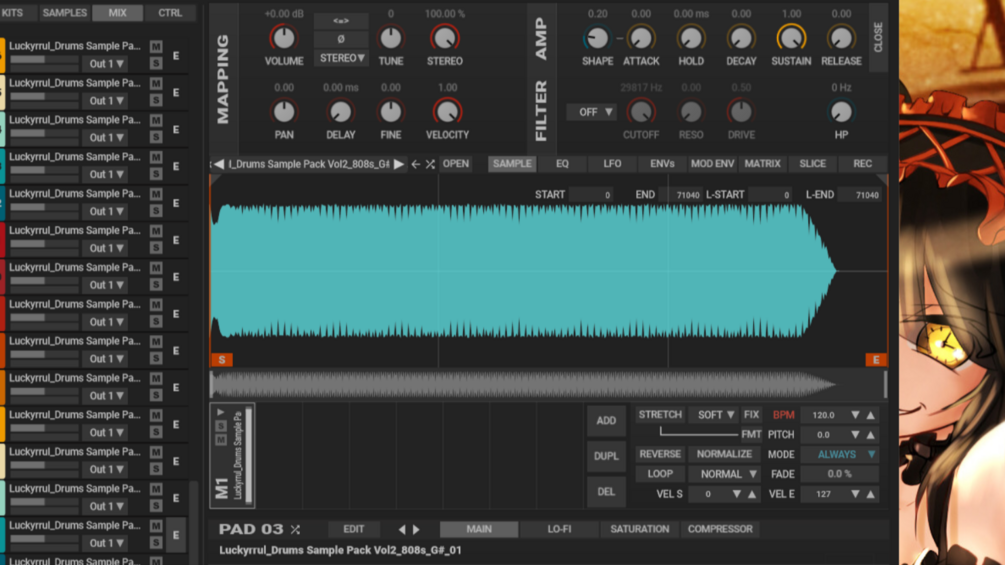Click the amp RELEASE knob
Viewport: 1005px width, 565px height.
(841, 38)
